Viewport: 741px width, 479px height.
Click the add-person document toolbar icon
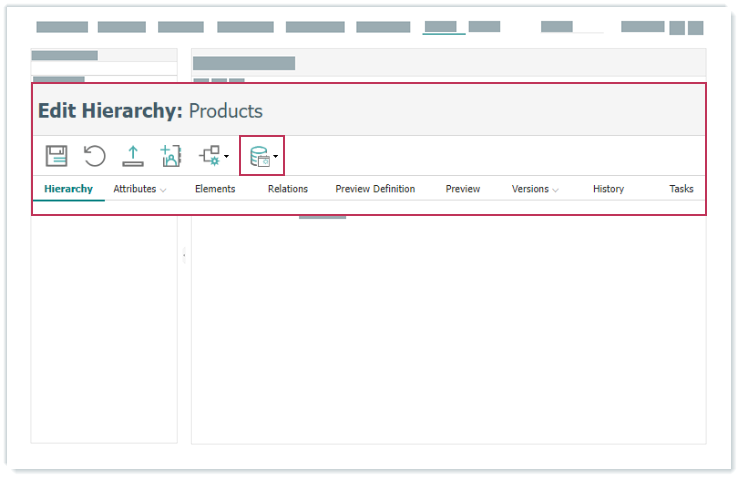(x=171, y=156)
